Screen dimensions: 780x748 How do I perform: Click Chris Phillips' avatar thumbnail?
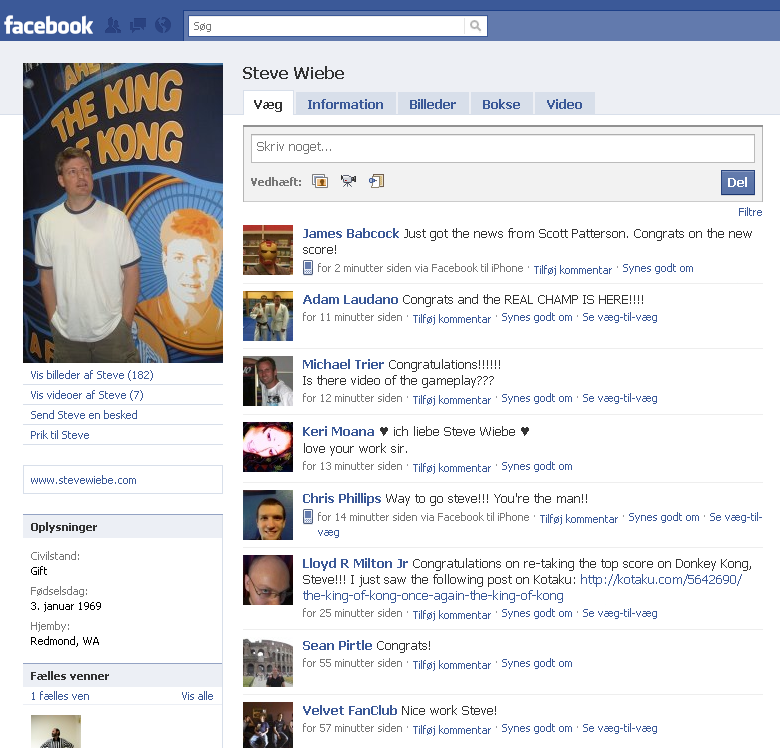pos(268,515)
